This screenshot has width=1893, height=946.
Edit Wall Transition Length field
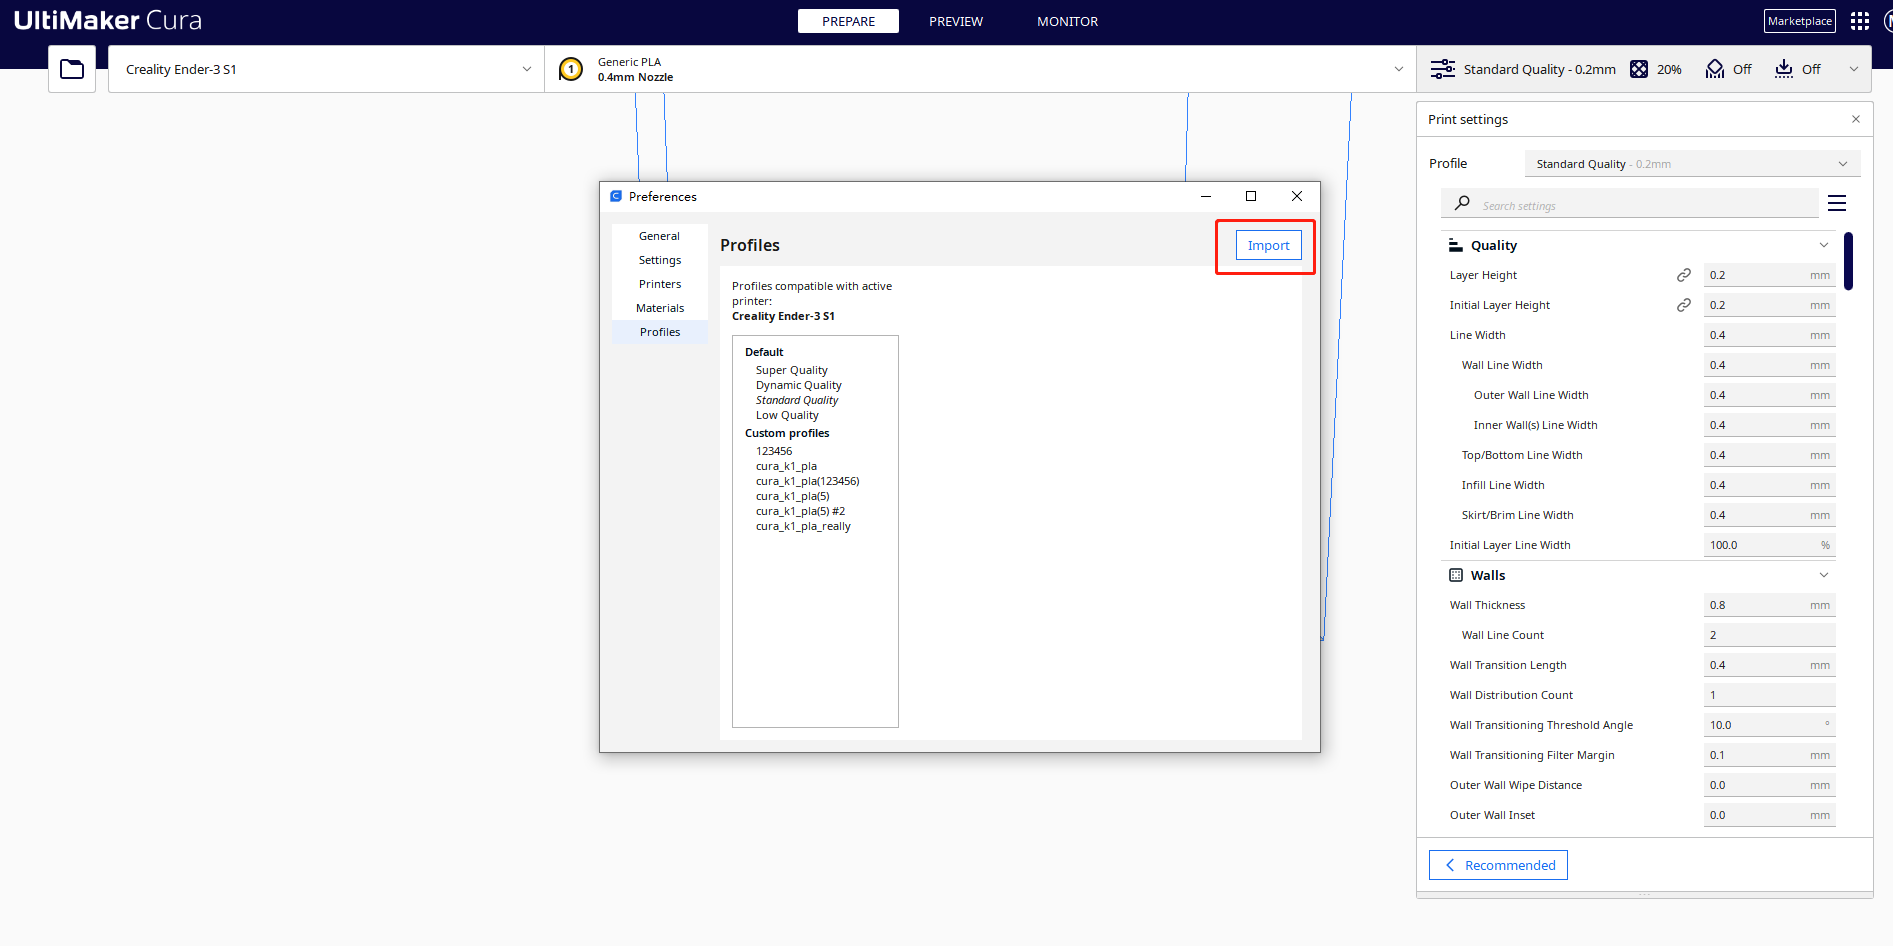[1770, 665]
